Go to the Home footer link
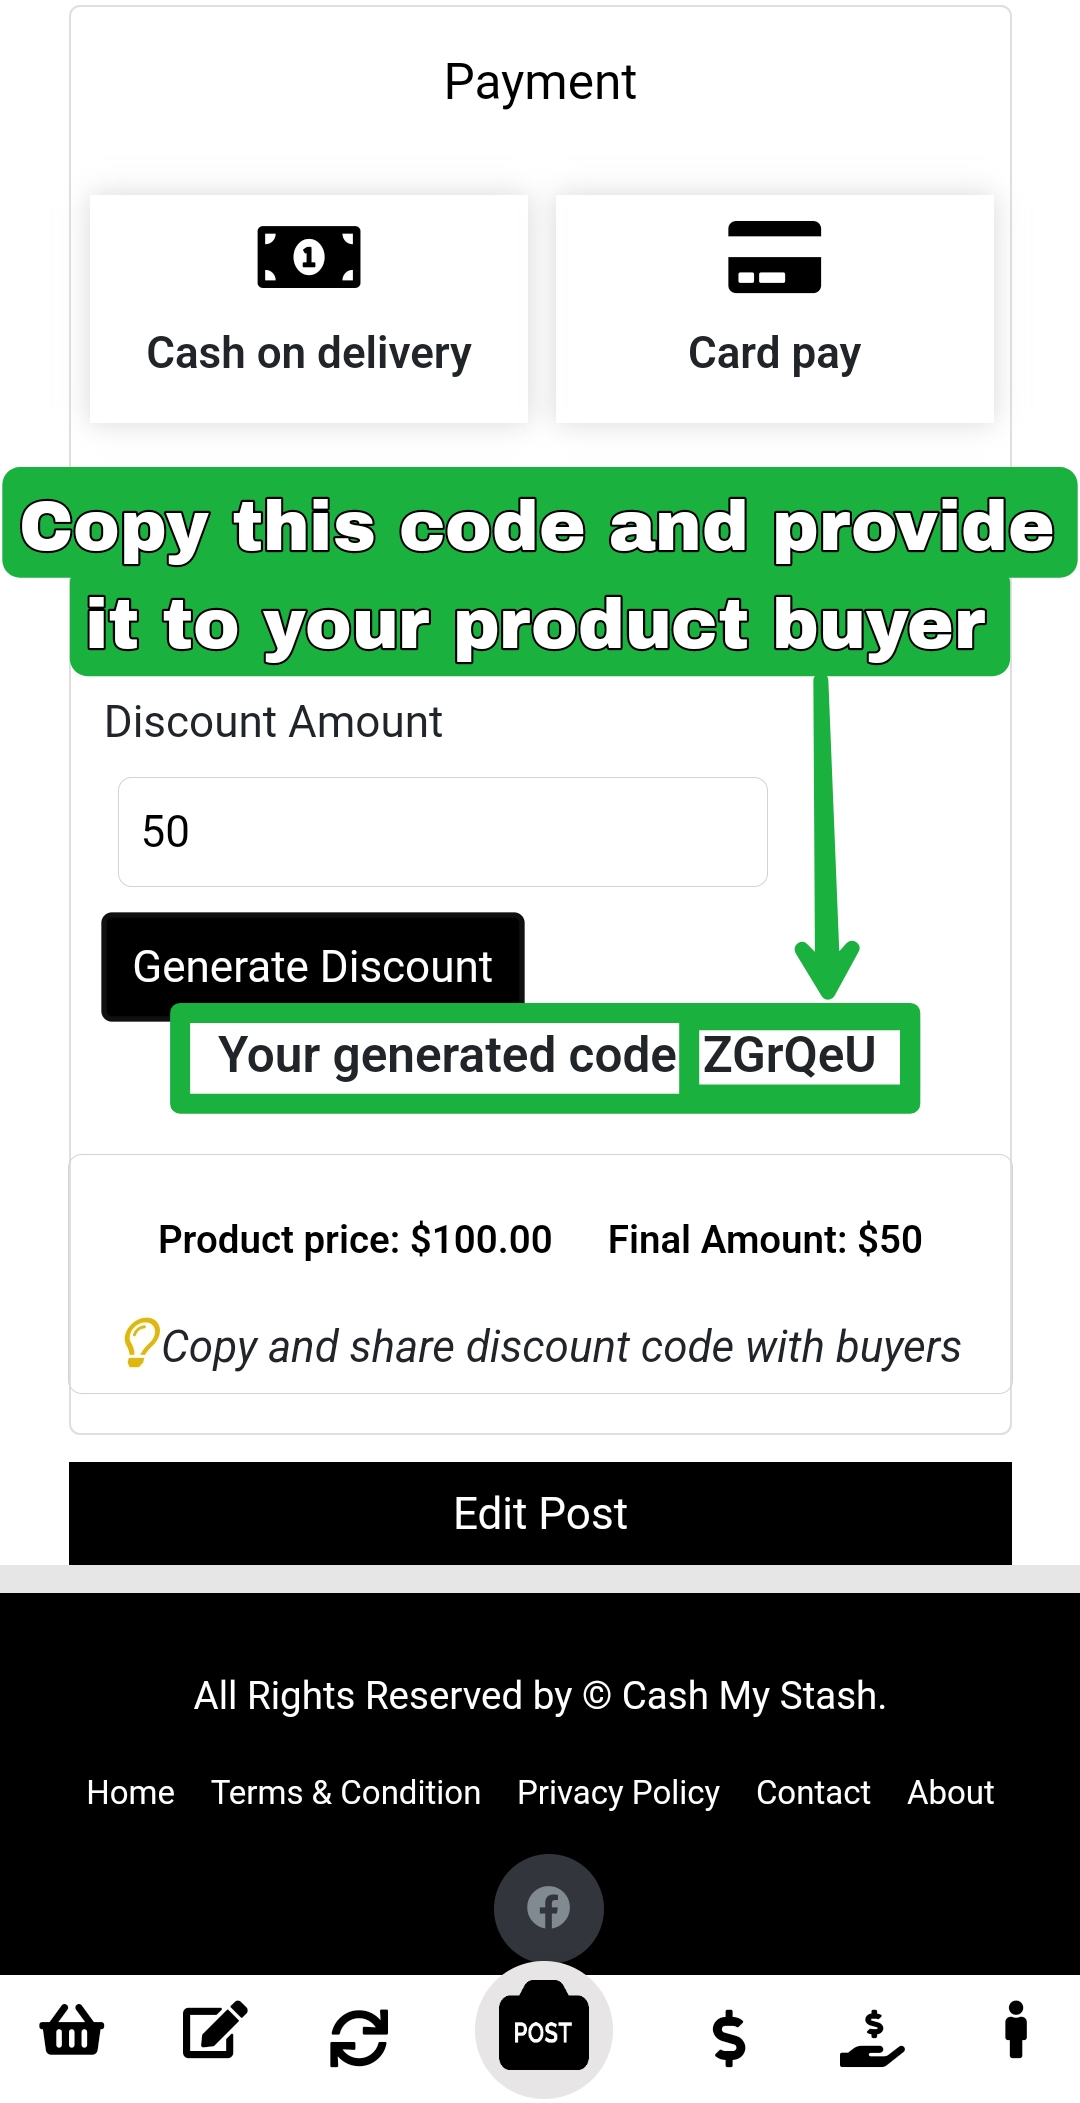 [131, 1792]
